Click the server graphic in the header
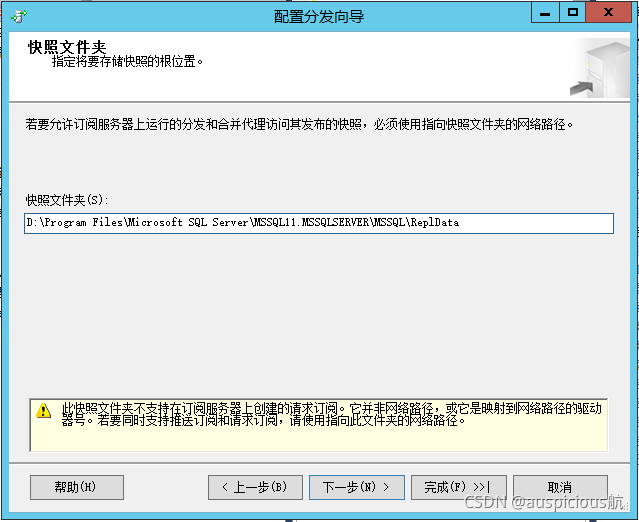The width and height of the screenshot is (639, 522). click(x=599, y=68)
